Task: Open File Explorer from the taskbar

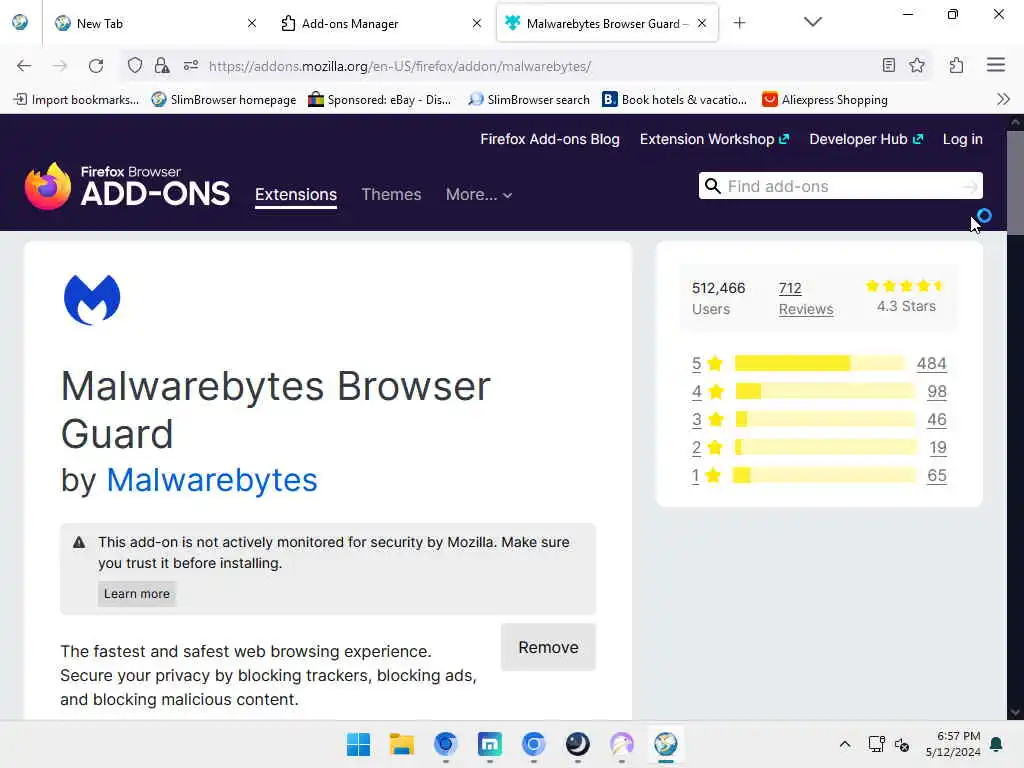Action: 402,744
